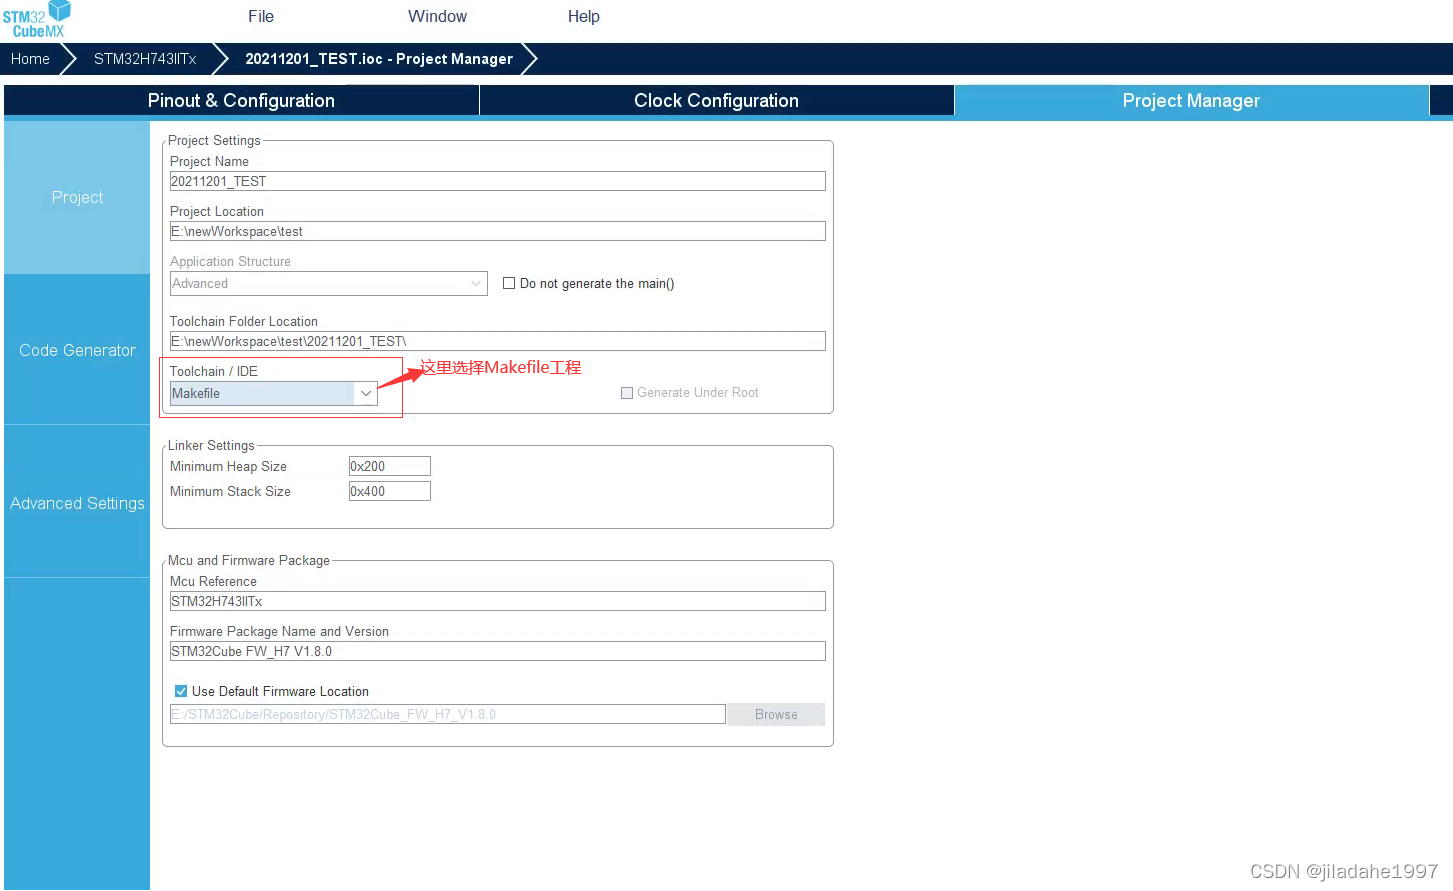Open the Toolchain / IDE Makefile dropdown
The width and height of the screenshot is (1453, 891).
point(273,393)
